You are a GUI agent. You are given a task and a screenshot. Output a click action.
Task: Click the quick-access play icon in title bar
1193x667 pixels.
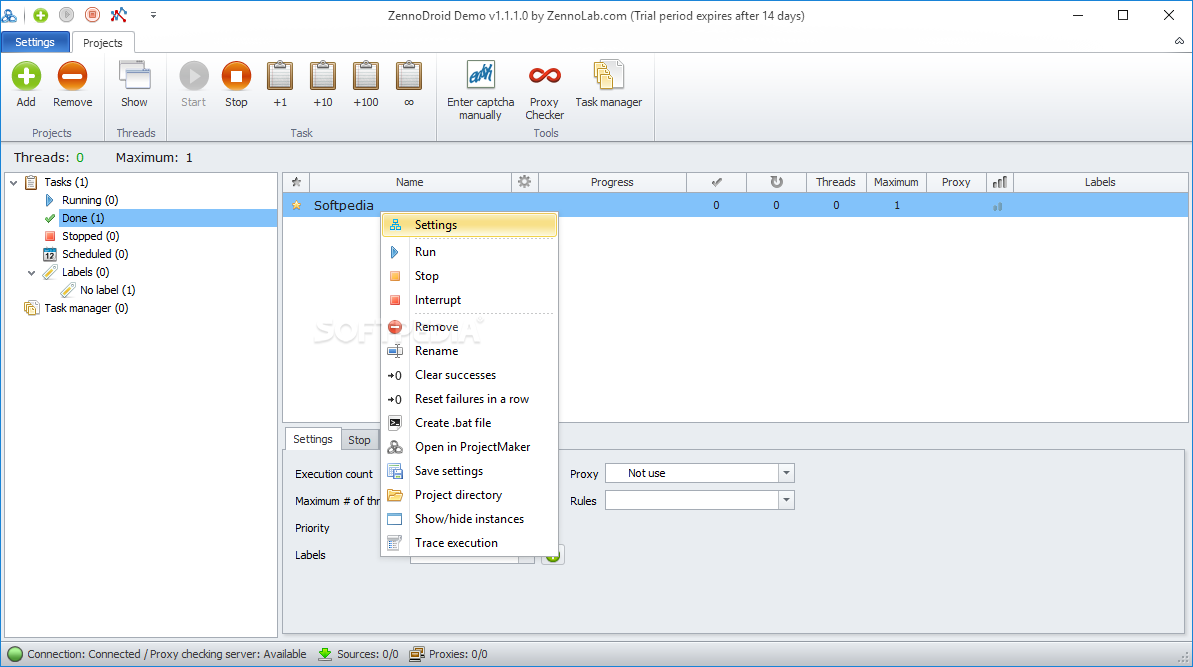pyautogui.click(x=66, y=14)
